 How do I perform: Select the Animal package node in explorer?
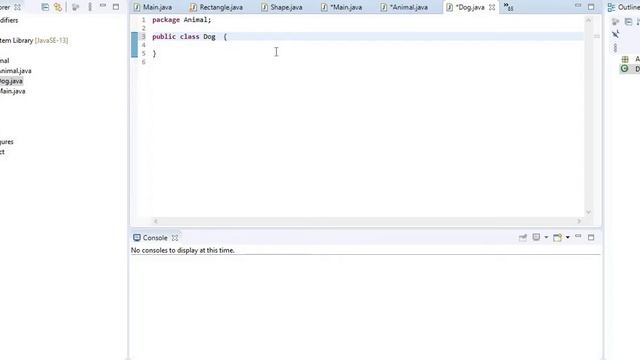pos(4,60)
